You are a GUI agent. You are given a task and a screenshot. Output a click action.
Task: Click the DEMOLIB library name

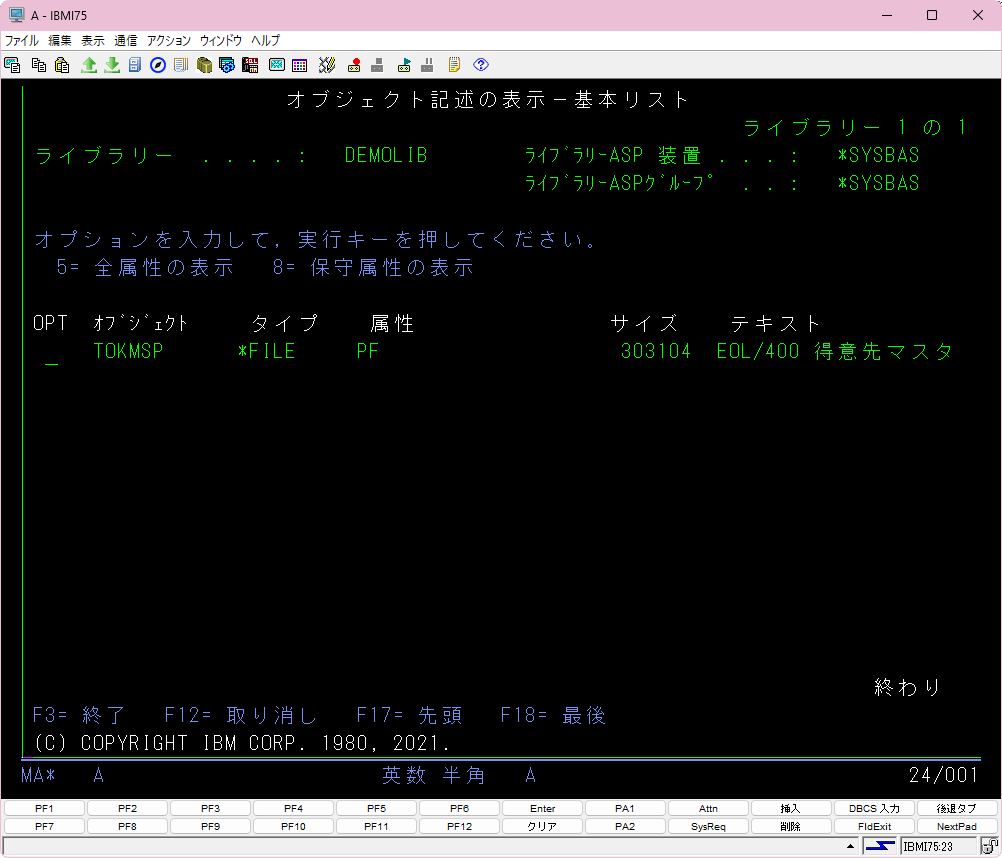[x=386, y=155]
